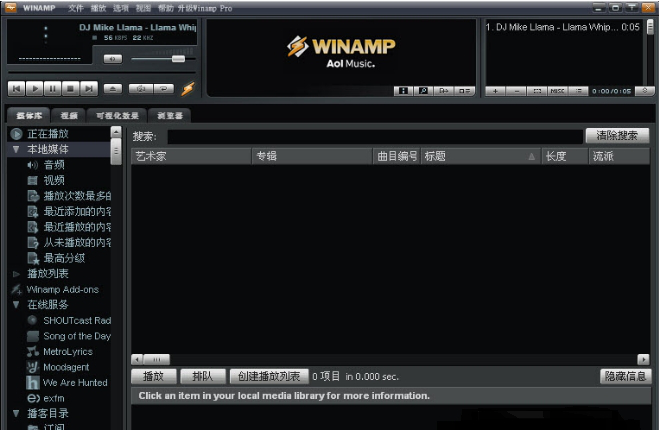Click the 隐藏信息 button
This screenshot has height=447, width=659.
625,376
